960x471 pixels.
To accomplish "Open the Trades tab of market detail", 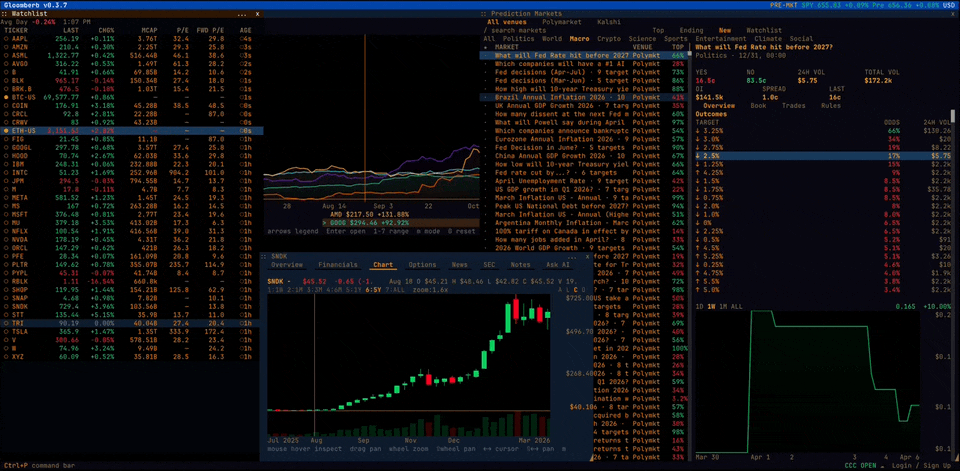I will [x=793, y=105].
